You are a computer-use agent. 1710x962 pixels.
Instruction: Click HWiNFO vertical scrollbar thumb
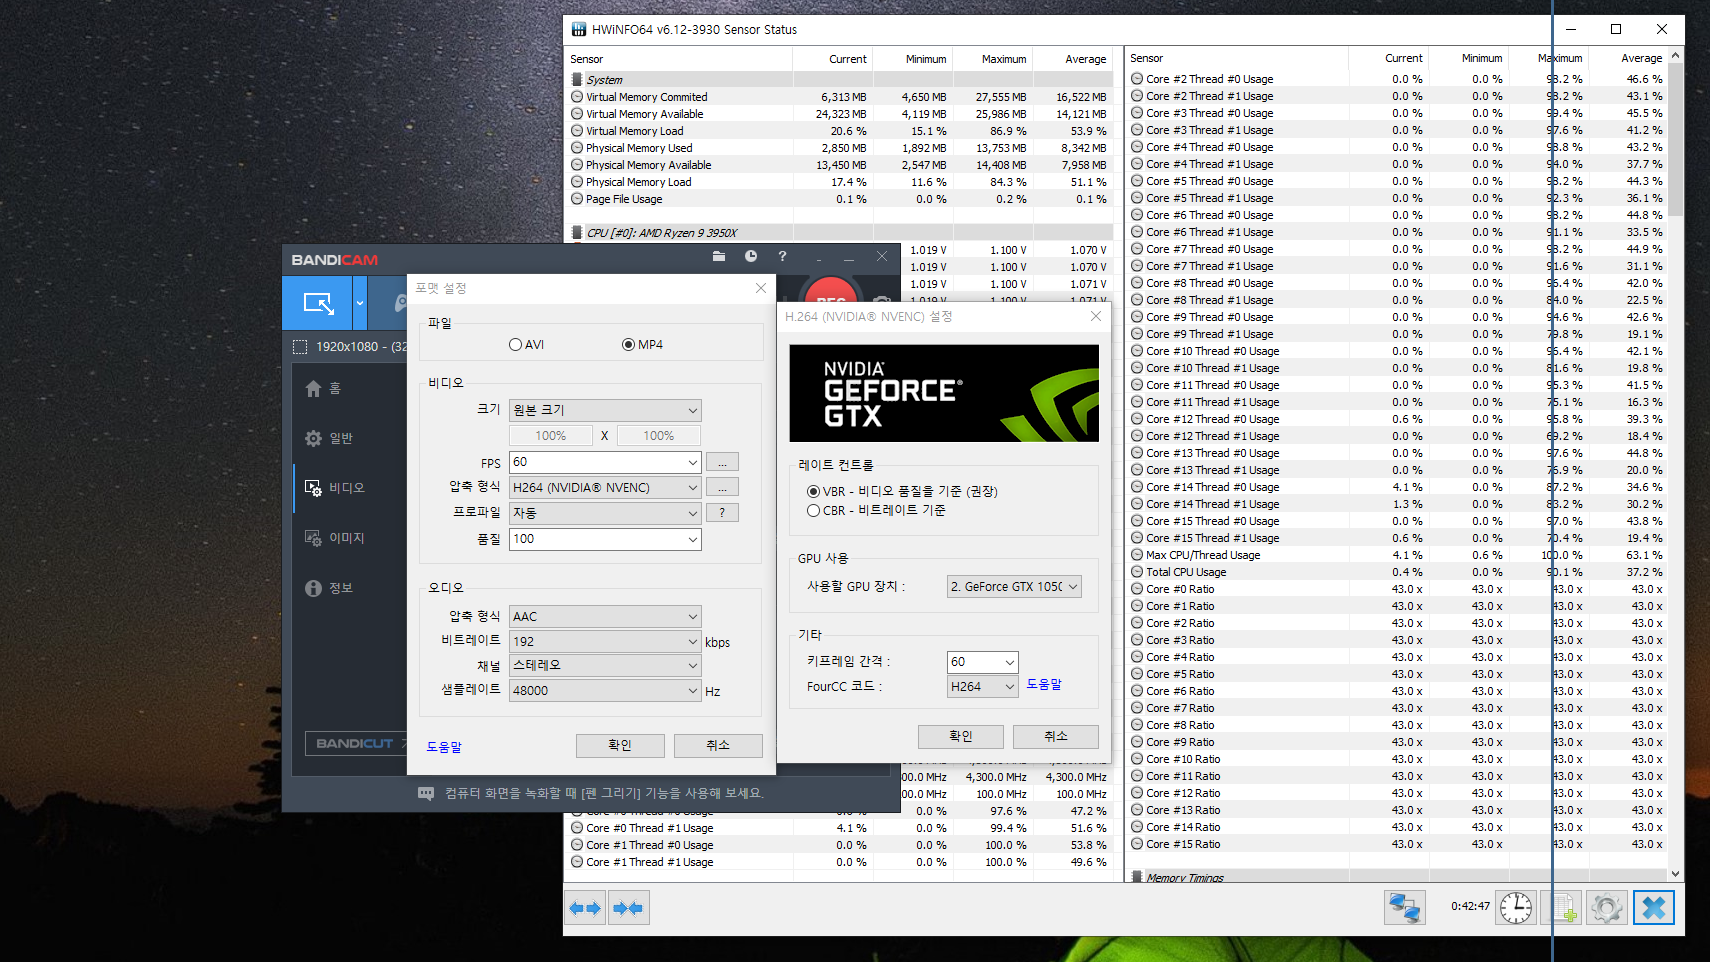coord(1676,140)
